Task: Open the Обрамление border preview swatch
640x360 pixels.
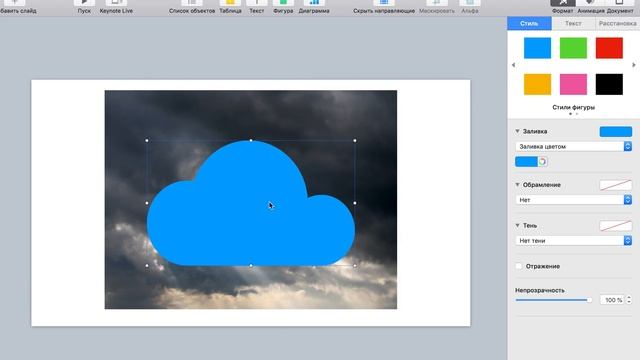Action: pos(616,185)
